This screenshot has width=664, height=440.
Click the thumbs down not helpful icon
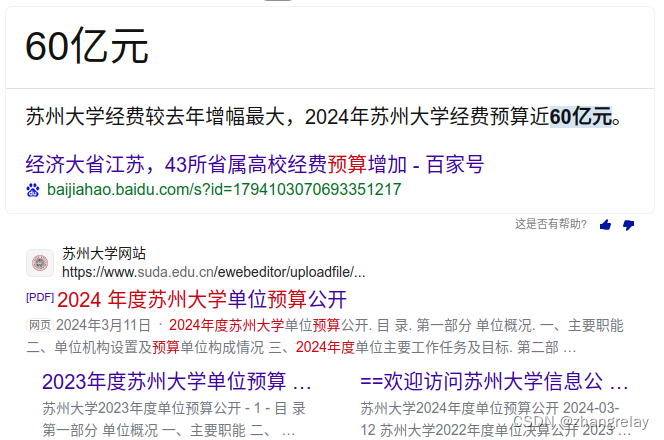(628, 225)
